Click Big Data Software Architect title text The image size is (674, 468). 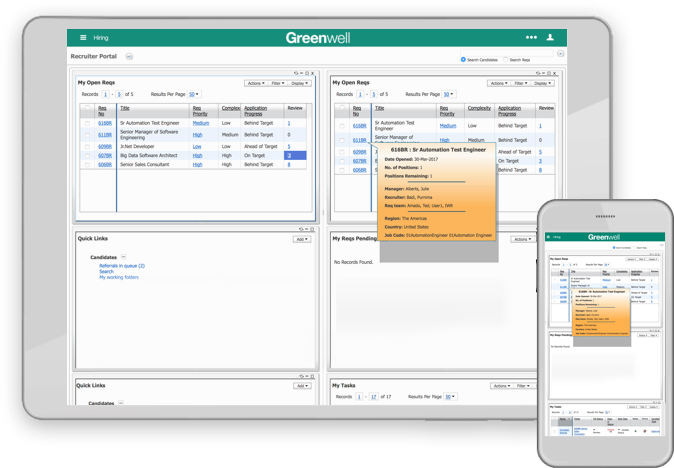coord(149,156)
